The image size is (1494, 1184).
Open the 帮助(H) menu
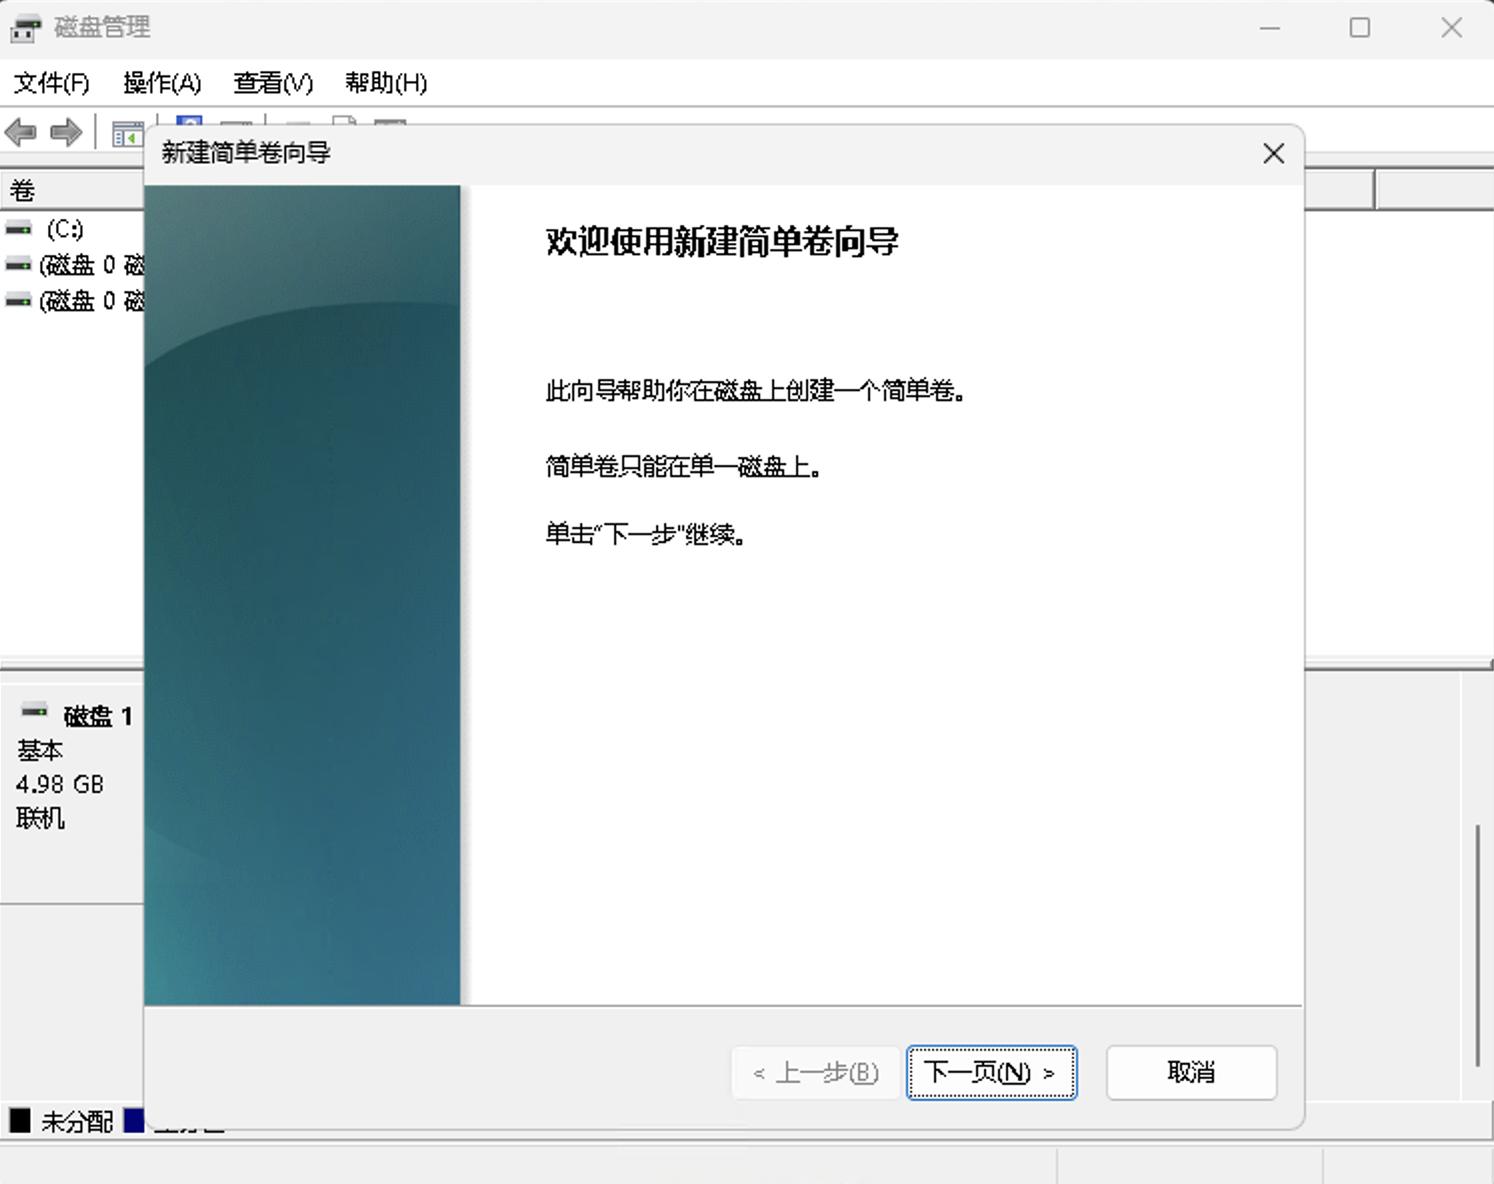click(x=386, y=83)
